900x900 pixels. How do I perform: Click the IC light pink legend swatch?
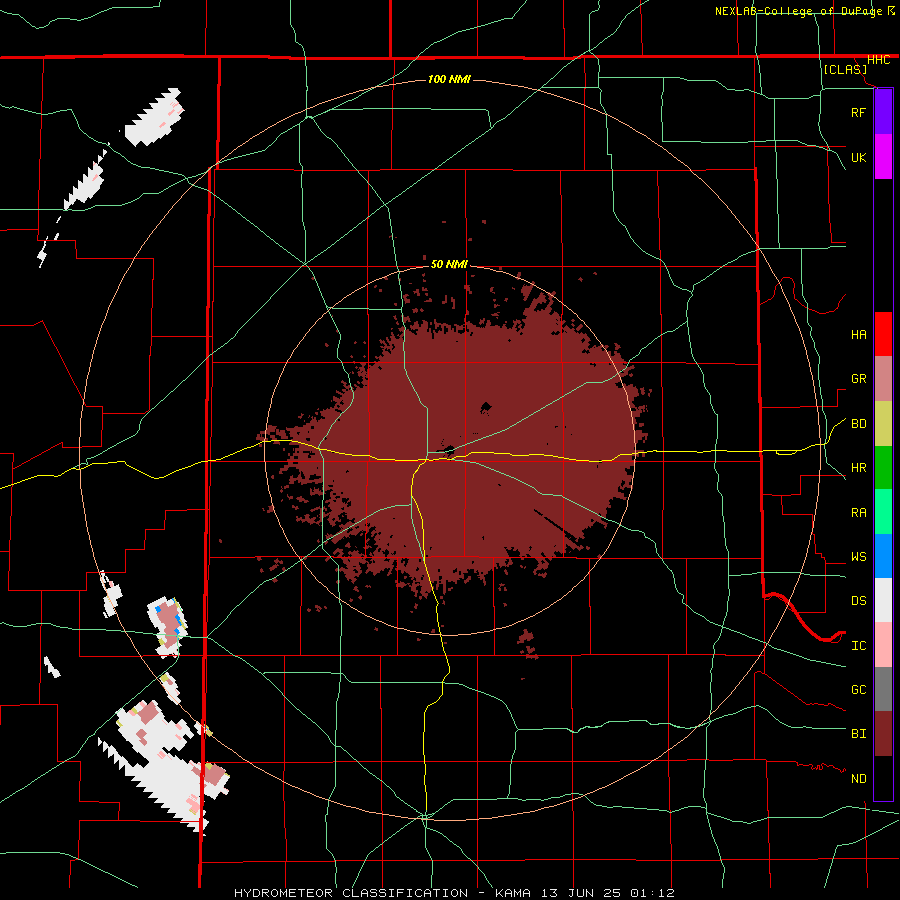pos(883,645)
